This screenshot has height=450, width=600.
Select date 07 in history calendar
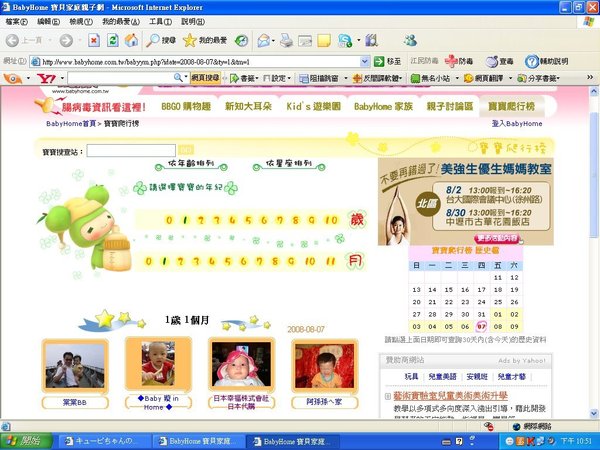tap(481, 326)
